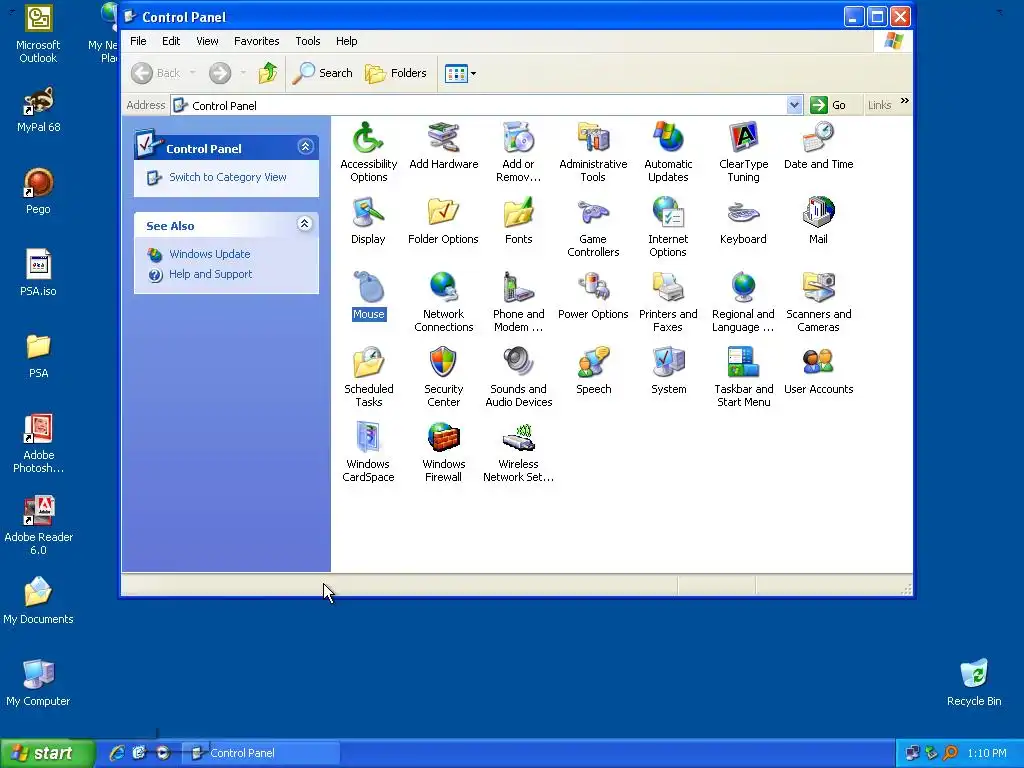The image size is (1024, 768).
Task: Toggle the Folders pane button
Action: click(396, 73)
